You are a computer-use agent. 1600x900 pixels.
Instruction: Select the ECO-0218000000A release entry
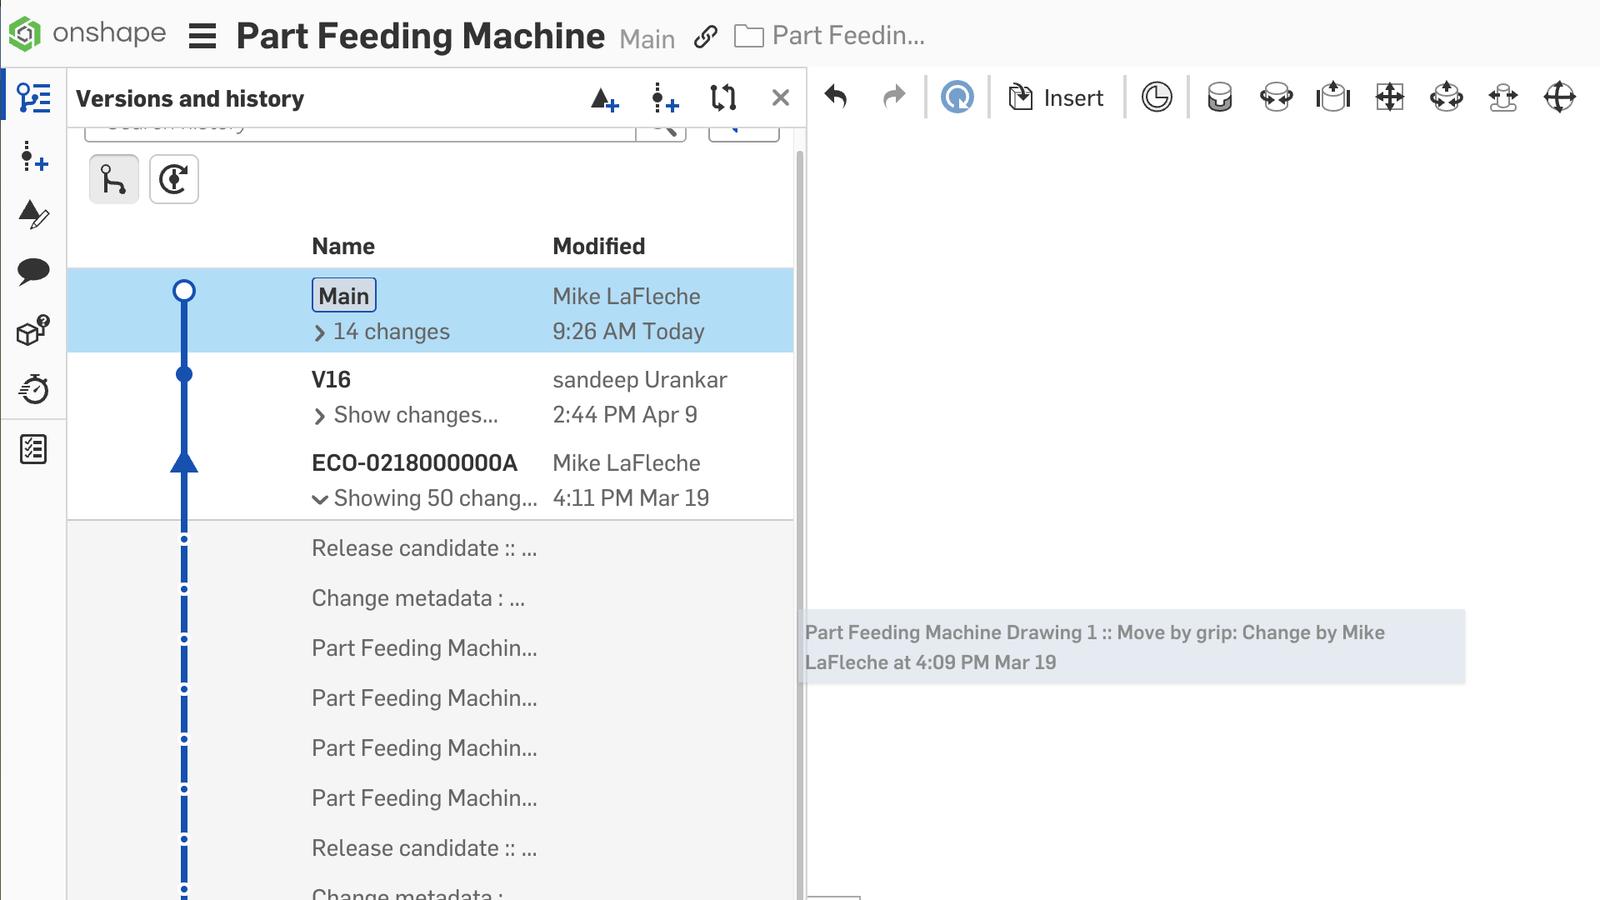pyautogui.click(x=414, y=463)
